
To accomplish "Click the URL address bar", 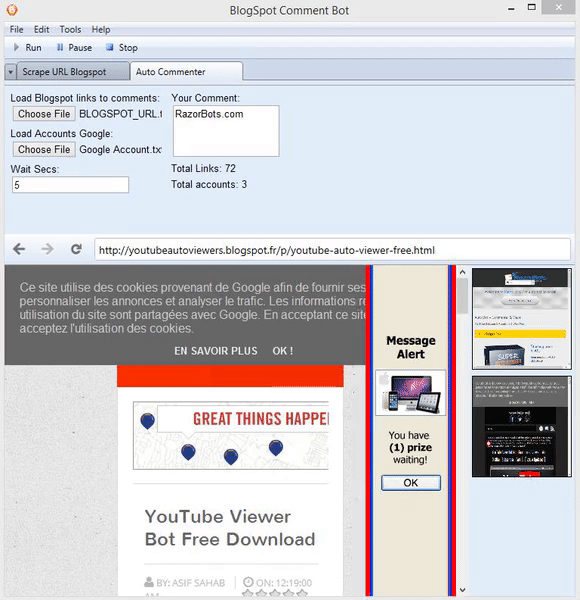I will (332, 250).
